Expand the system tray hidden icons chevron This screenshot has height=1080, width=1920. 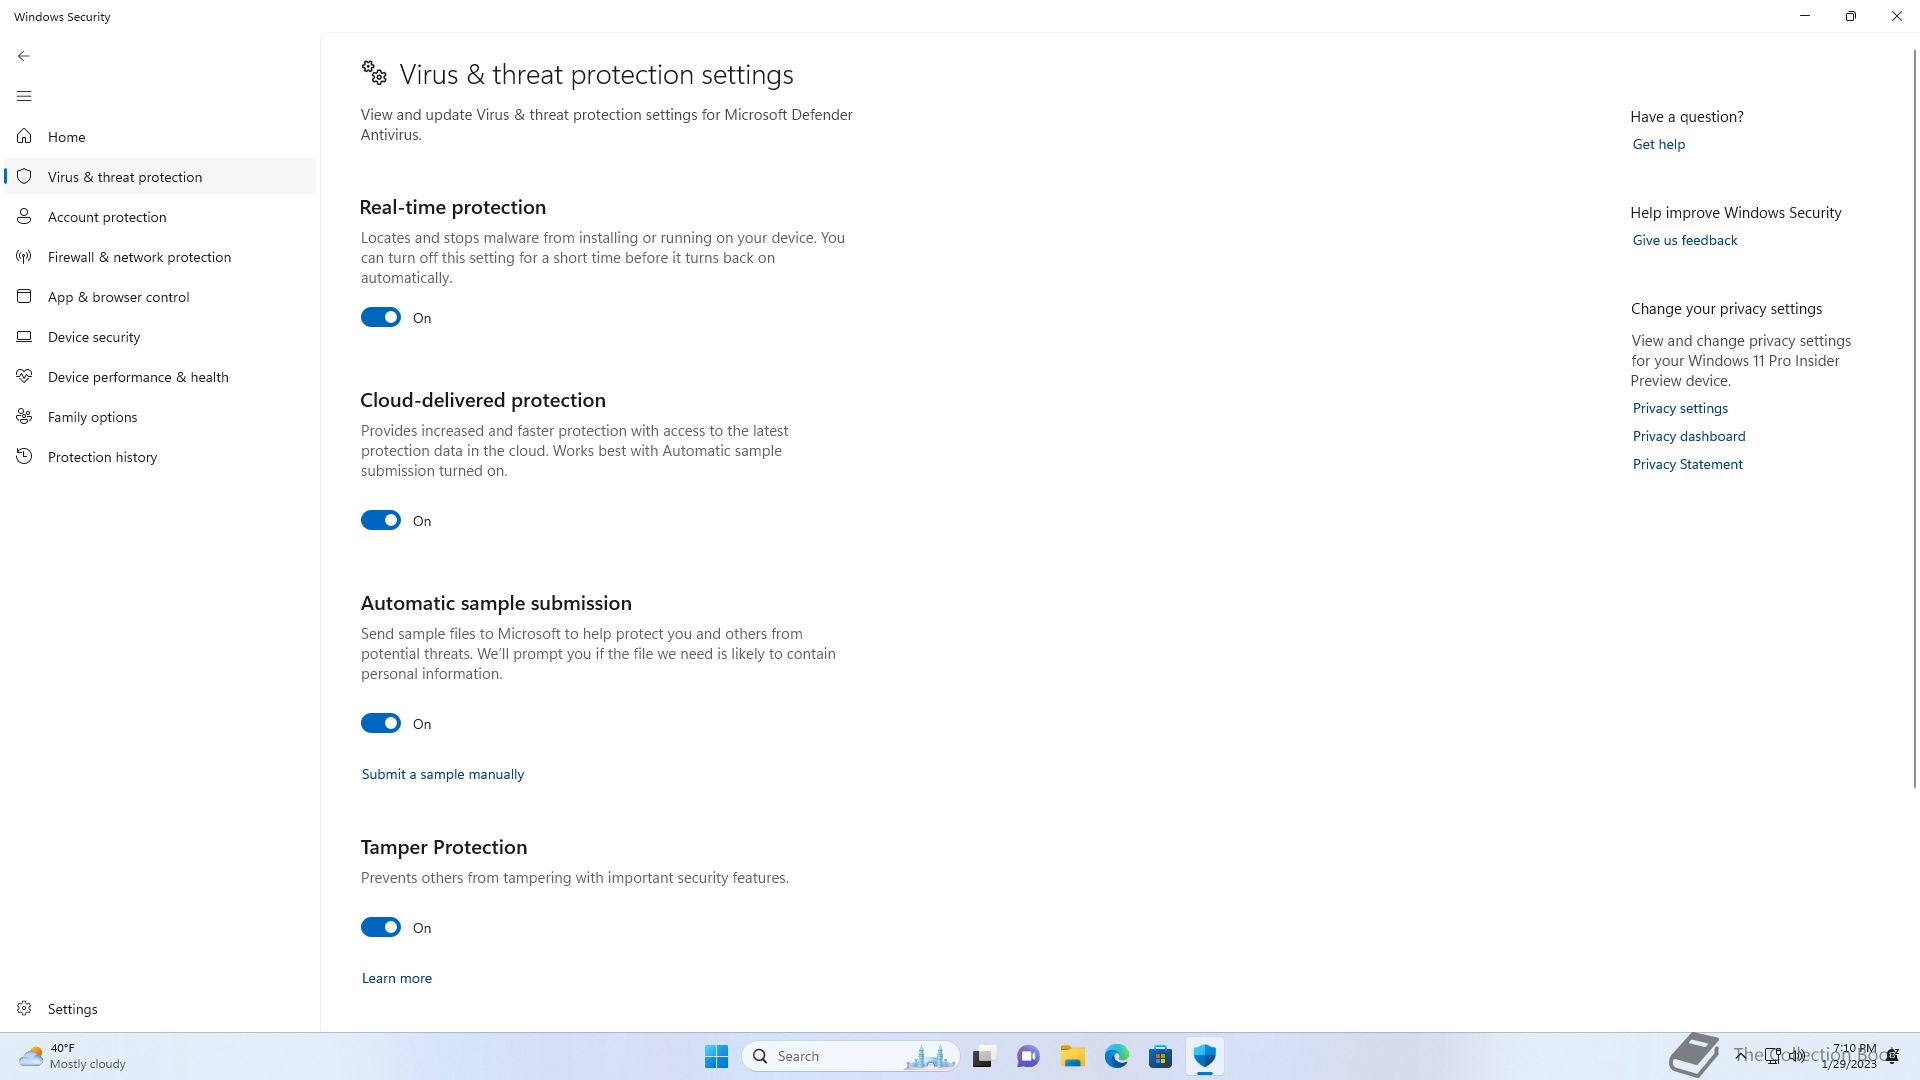coord(1741,1055)
